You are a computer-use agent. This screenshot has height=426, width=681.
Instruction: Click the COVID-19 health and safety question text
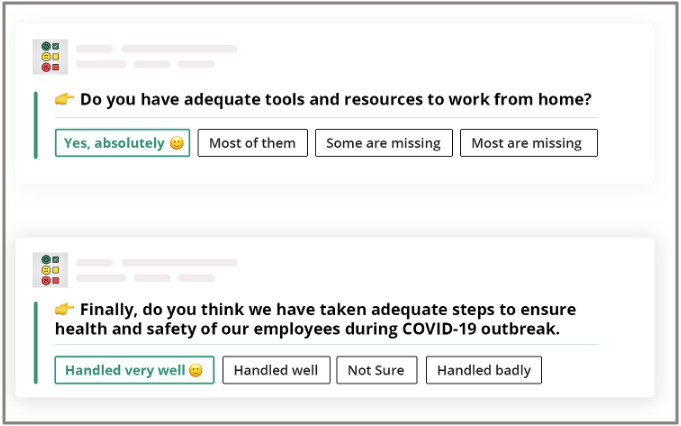(x=315, y=319)
